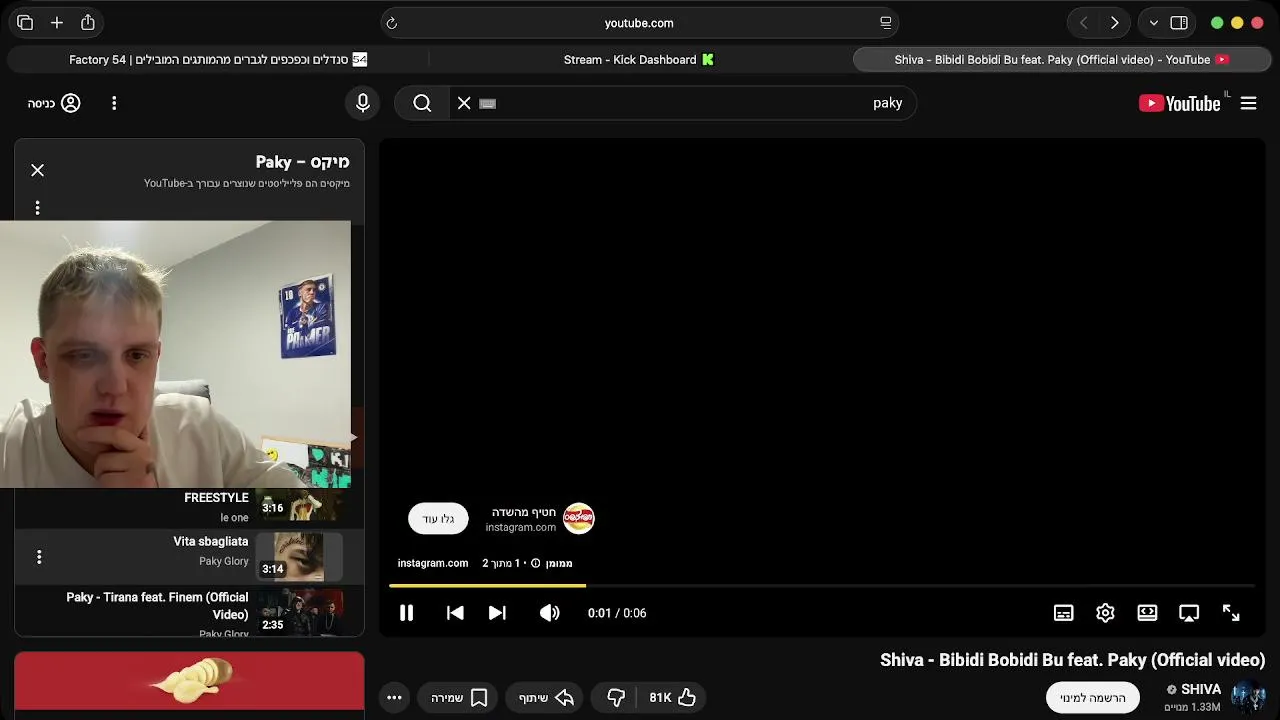Switch to Factory 54 tab

[218, 60]
